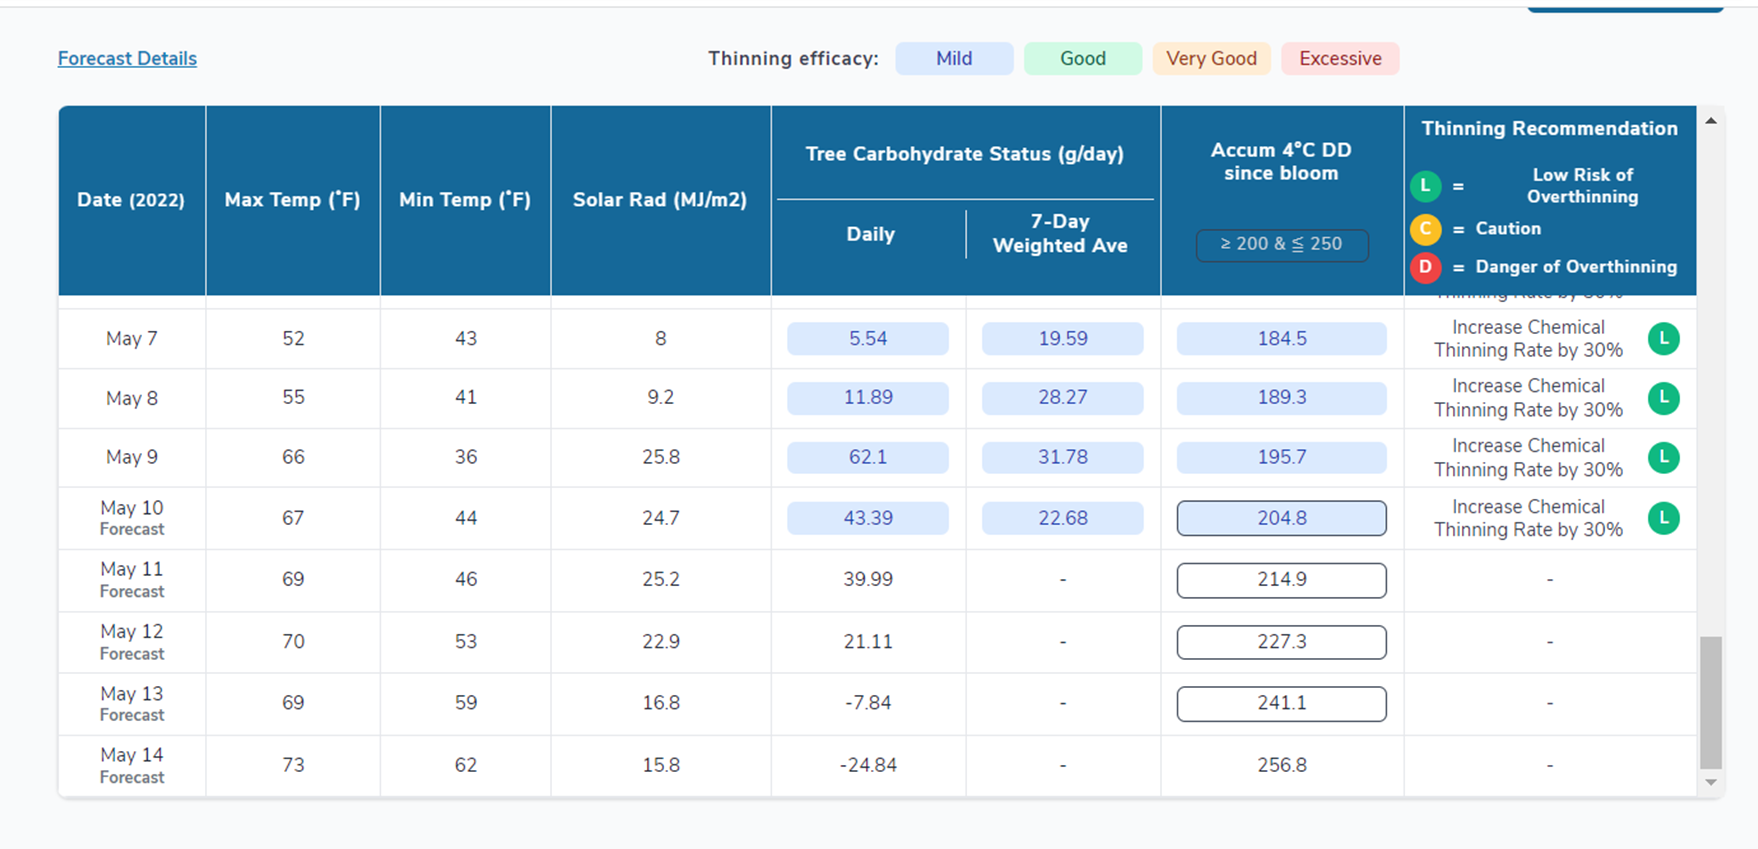1758x849 pixels.
Task: Click the yellow C Caution legend icon
Action: tap(1425, 229)
